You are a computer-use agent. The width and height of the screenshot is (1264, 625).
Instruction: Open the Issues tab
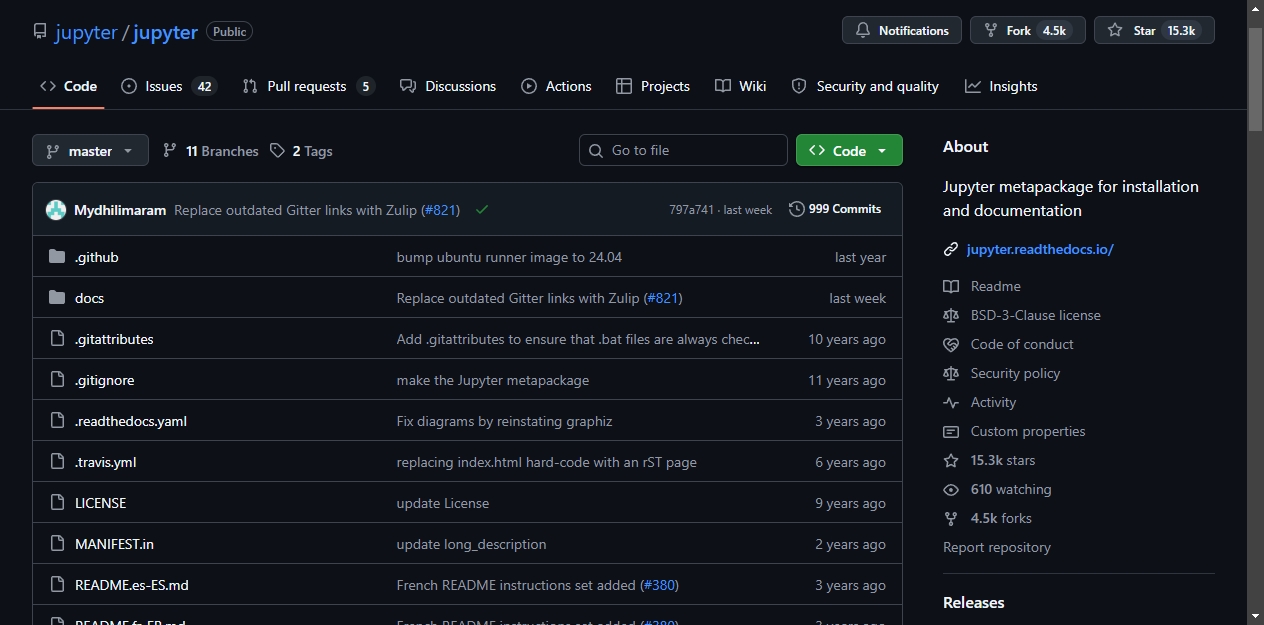(168, 86)
